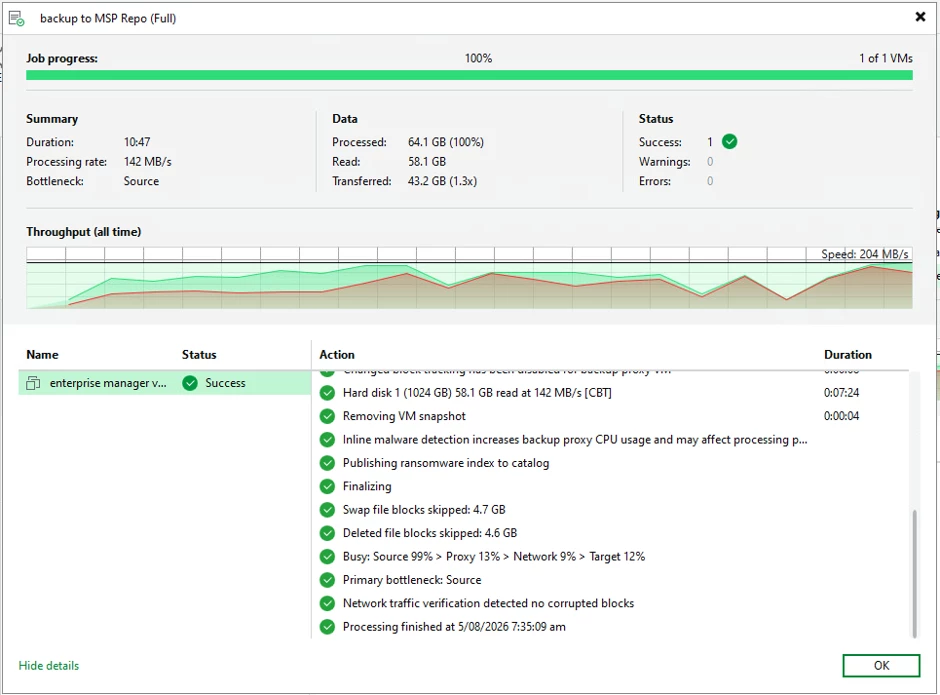940x695 pixels.
Task: Click the Bottleneck value Source in Summary
Action: (141, 181)
